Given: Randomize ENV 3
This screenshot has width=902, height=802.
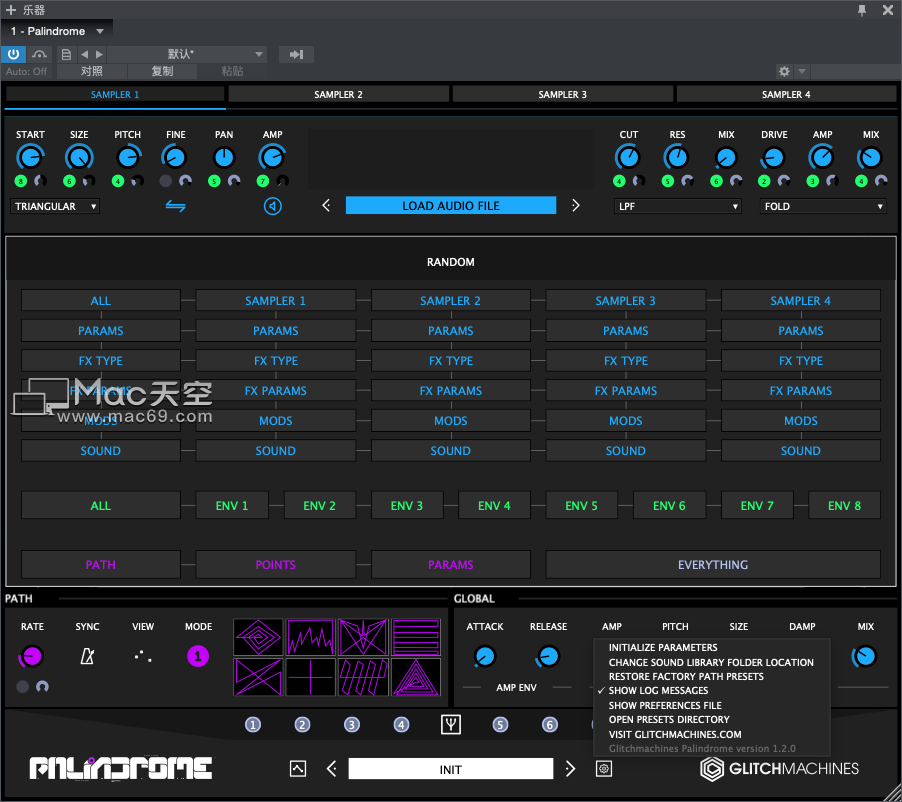Looking at the screenshot, I should [407, 506].
